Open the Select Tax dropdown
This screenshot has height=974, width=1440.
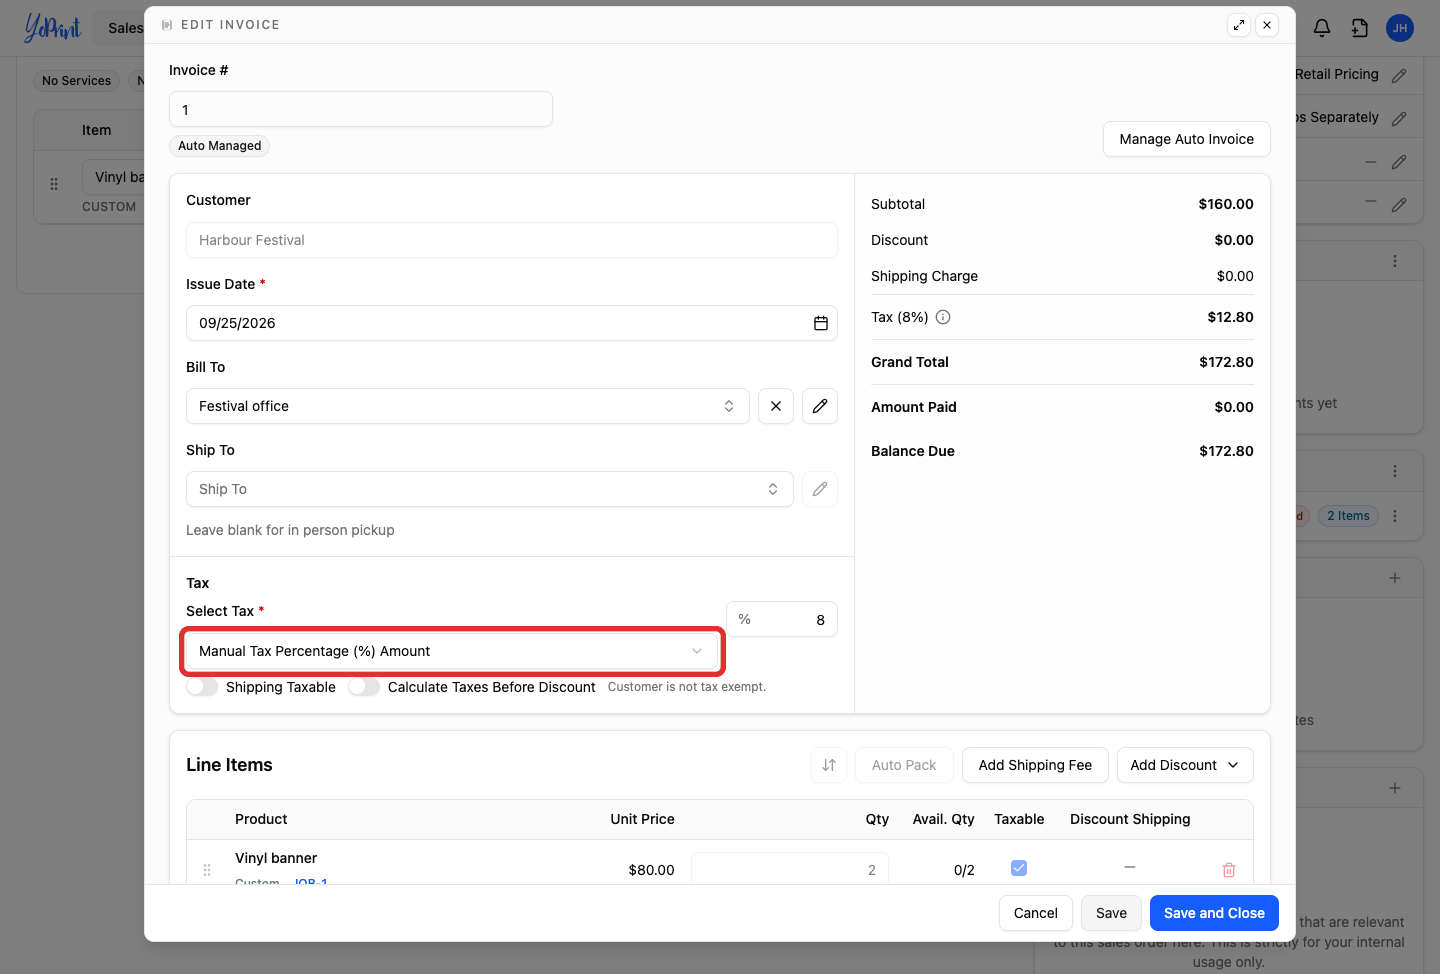click(451, 651)
